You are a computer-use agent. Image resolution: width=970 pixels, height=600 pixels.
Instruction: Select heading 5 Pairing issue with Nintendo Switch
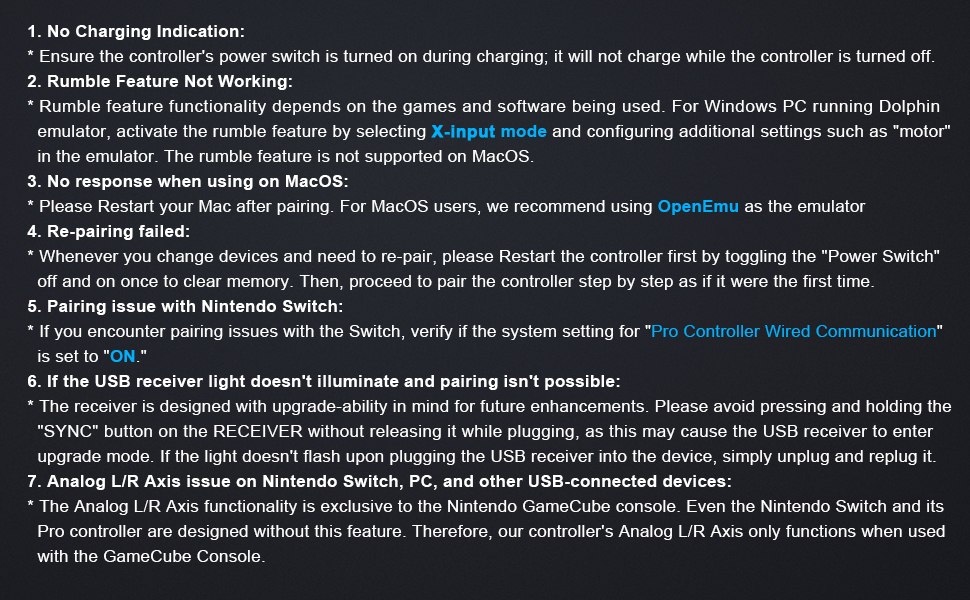coord(185,307)
